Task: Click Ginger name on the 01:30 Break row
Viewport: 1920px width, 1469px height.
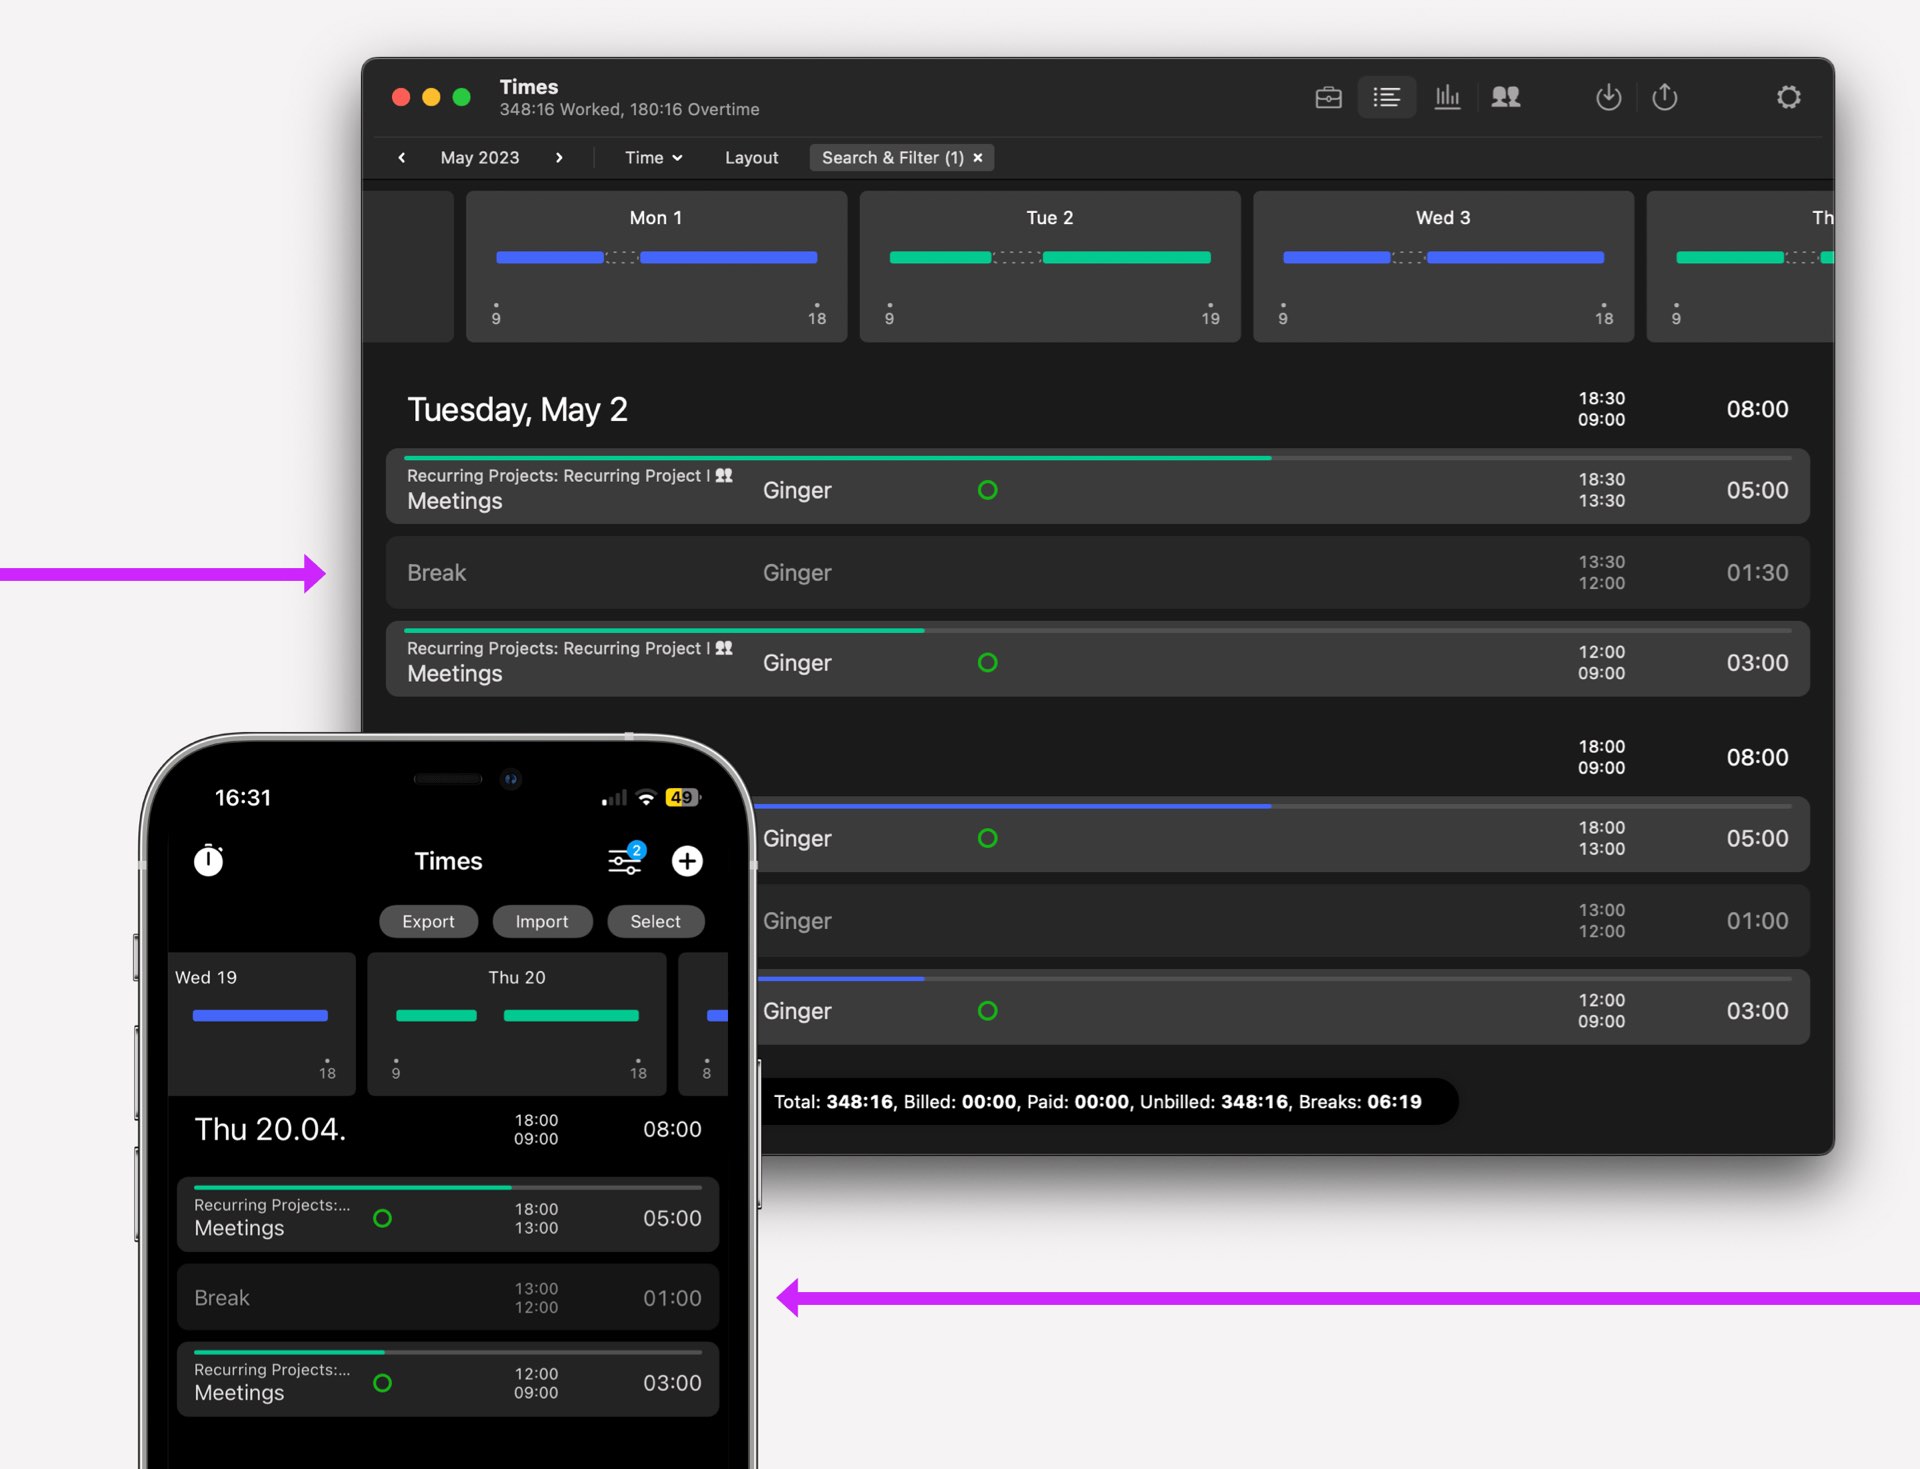Action: point(797,573)
